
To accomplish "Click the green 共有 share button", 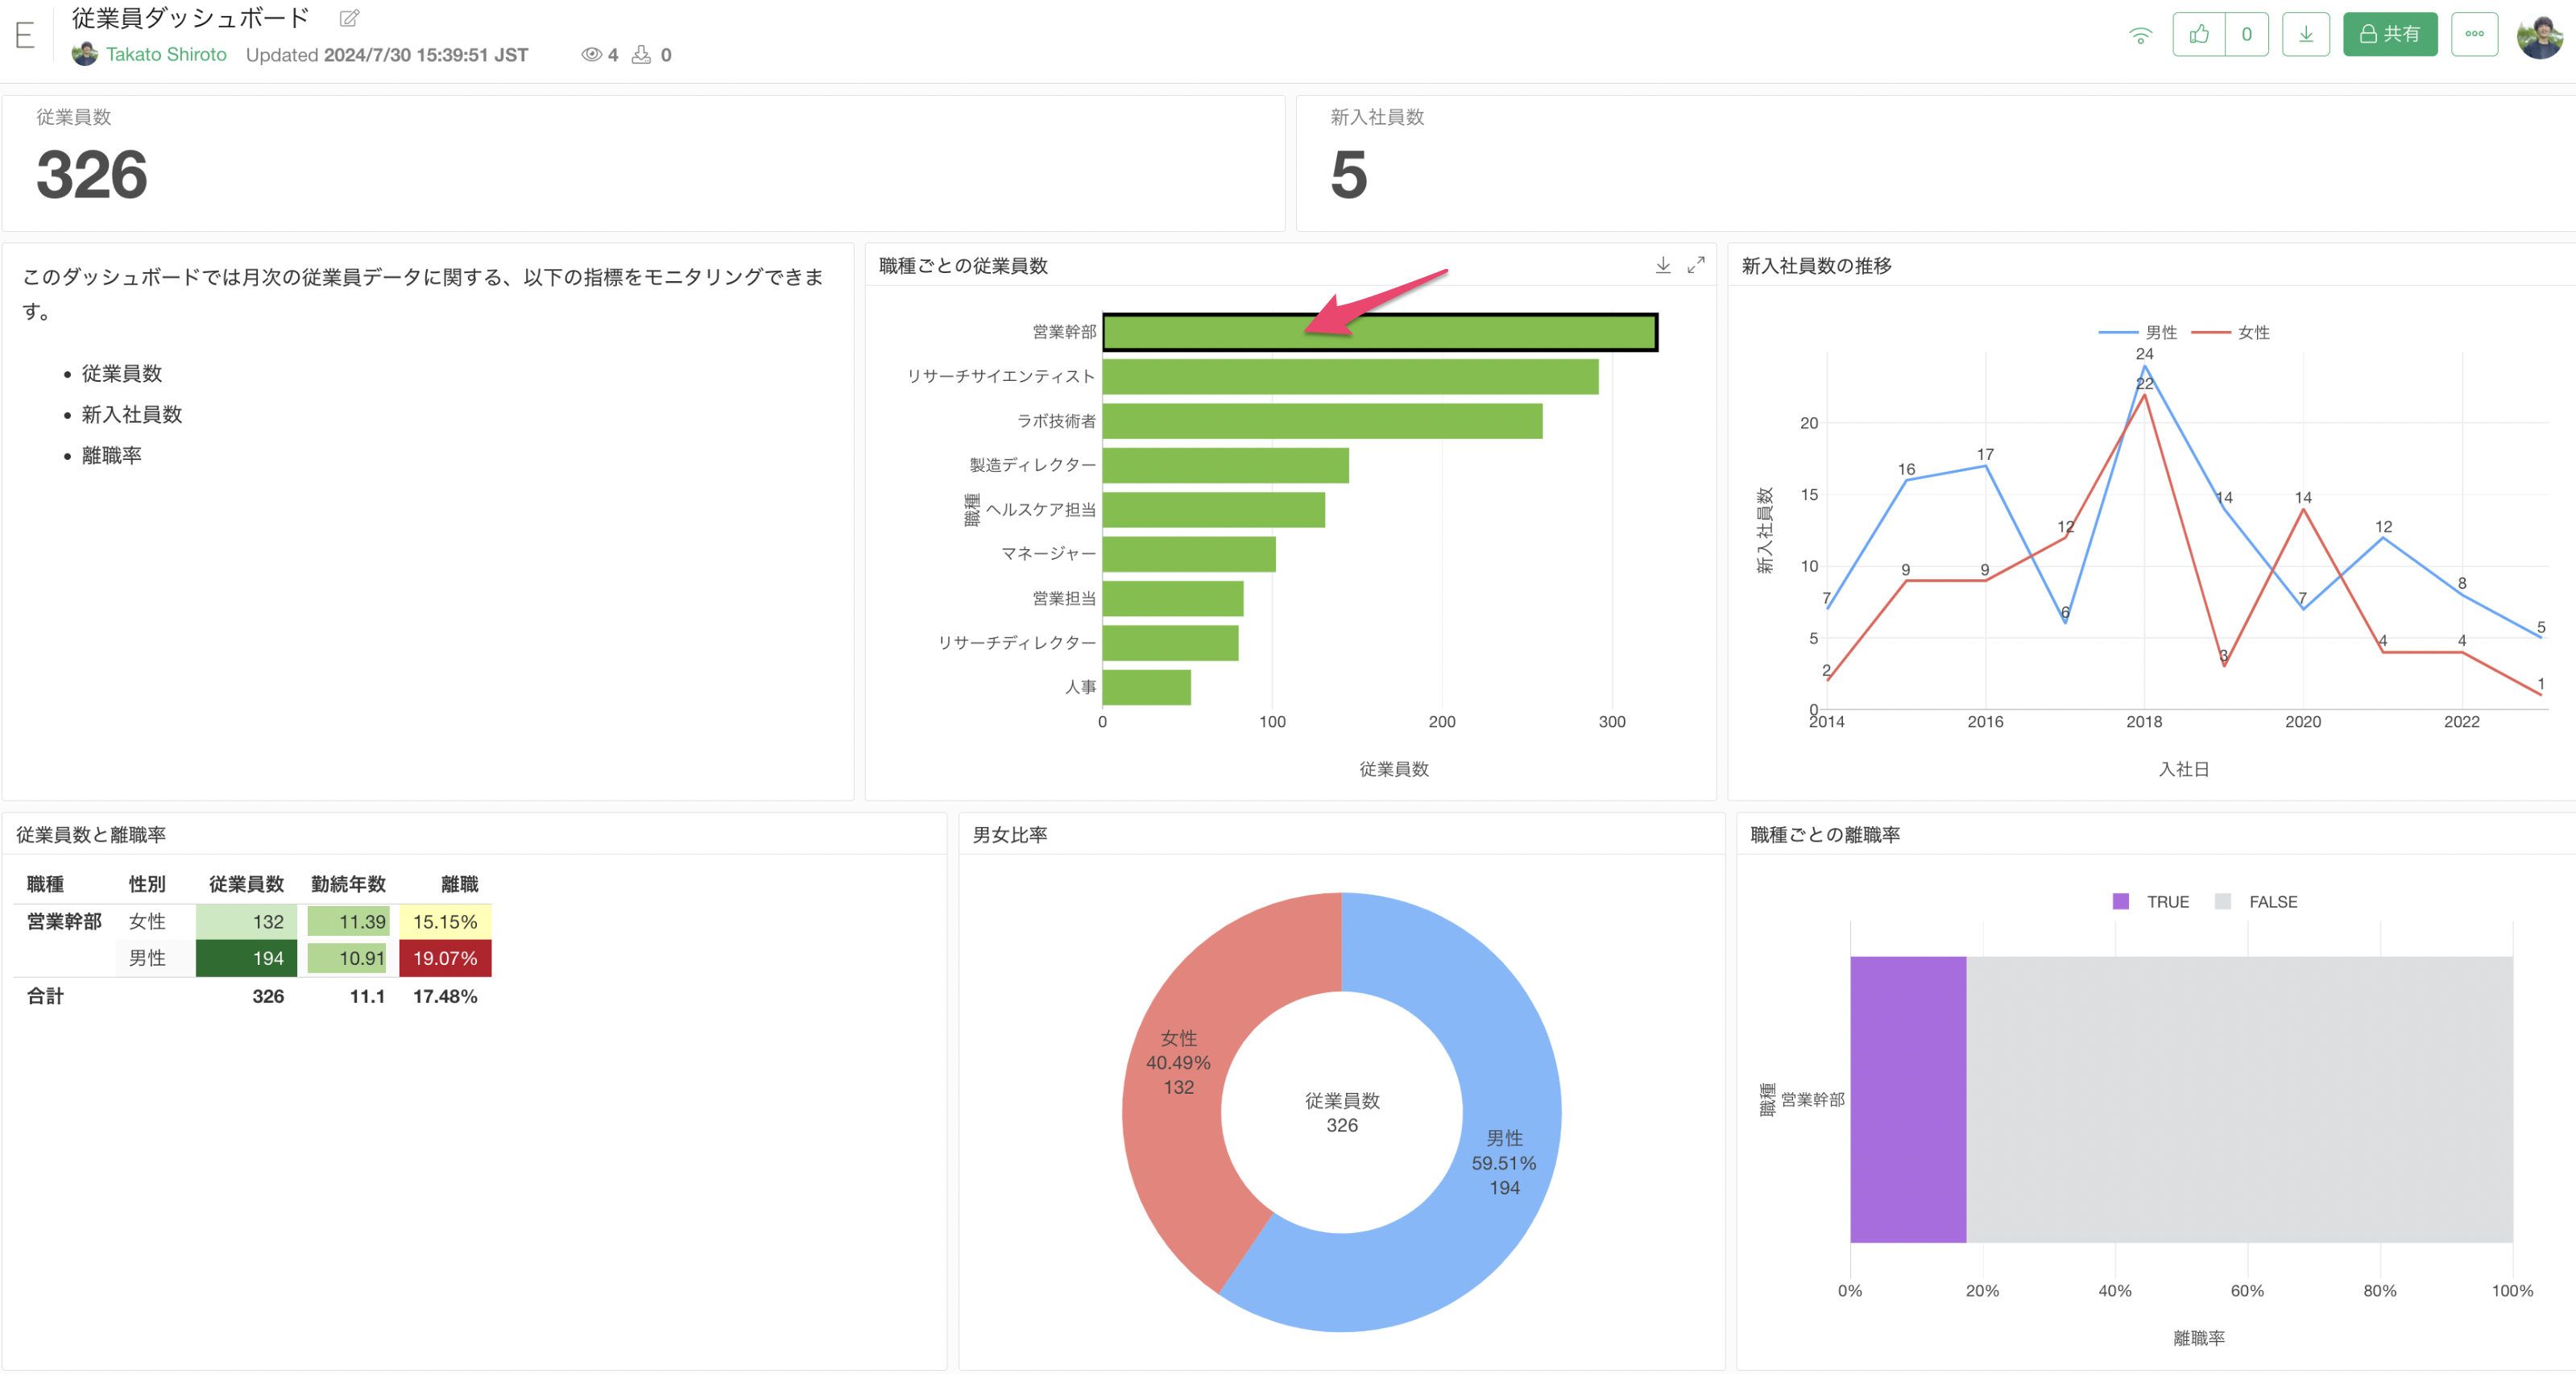I will click(2390, 34).
